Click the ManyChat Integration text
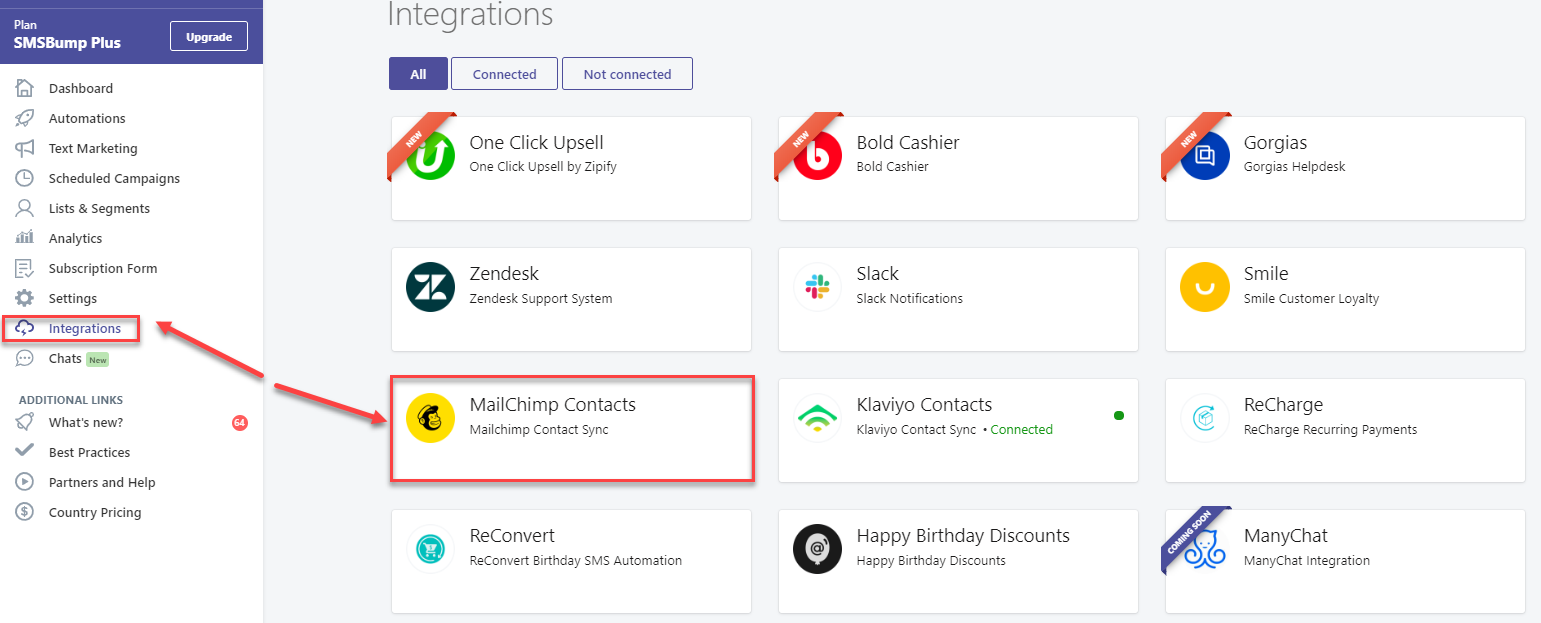Viewport: 1541px width, 623px height. [x=1306, y=560]
